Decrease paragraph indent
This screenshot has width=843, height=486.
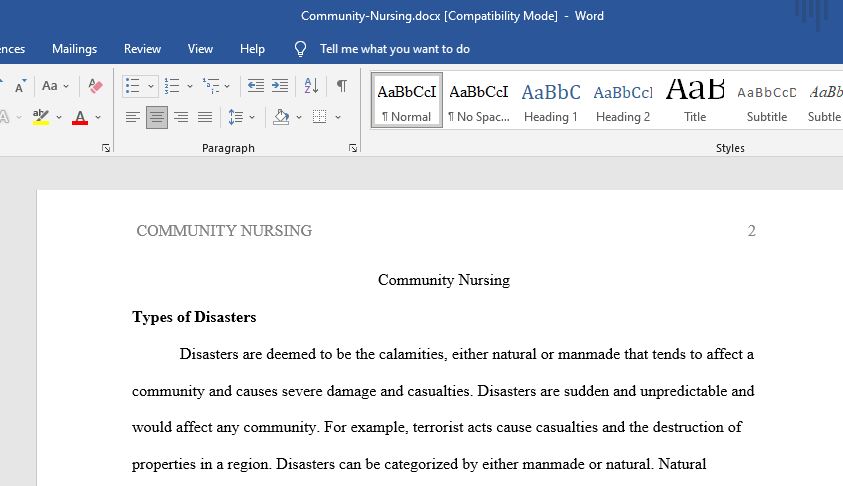coord(255,86)
